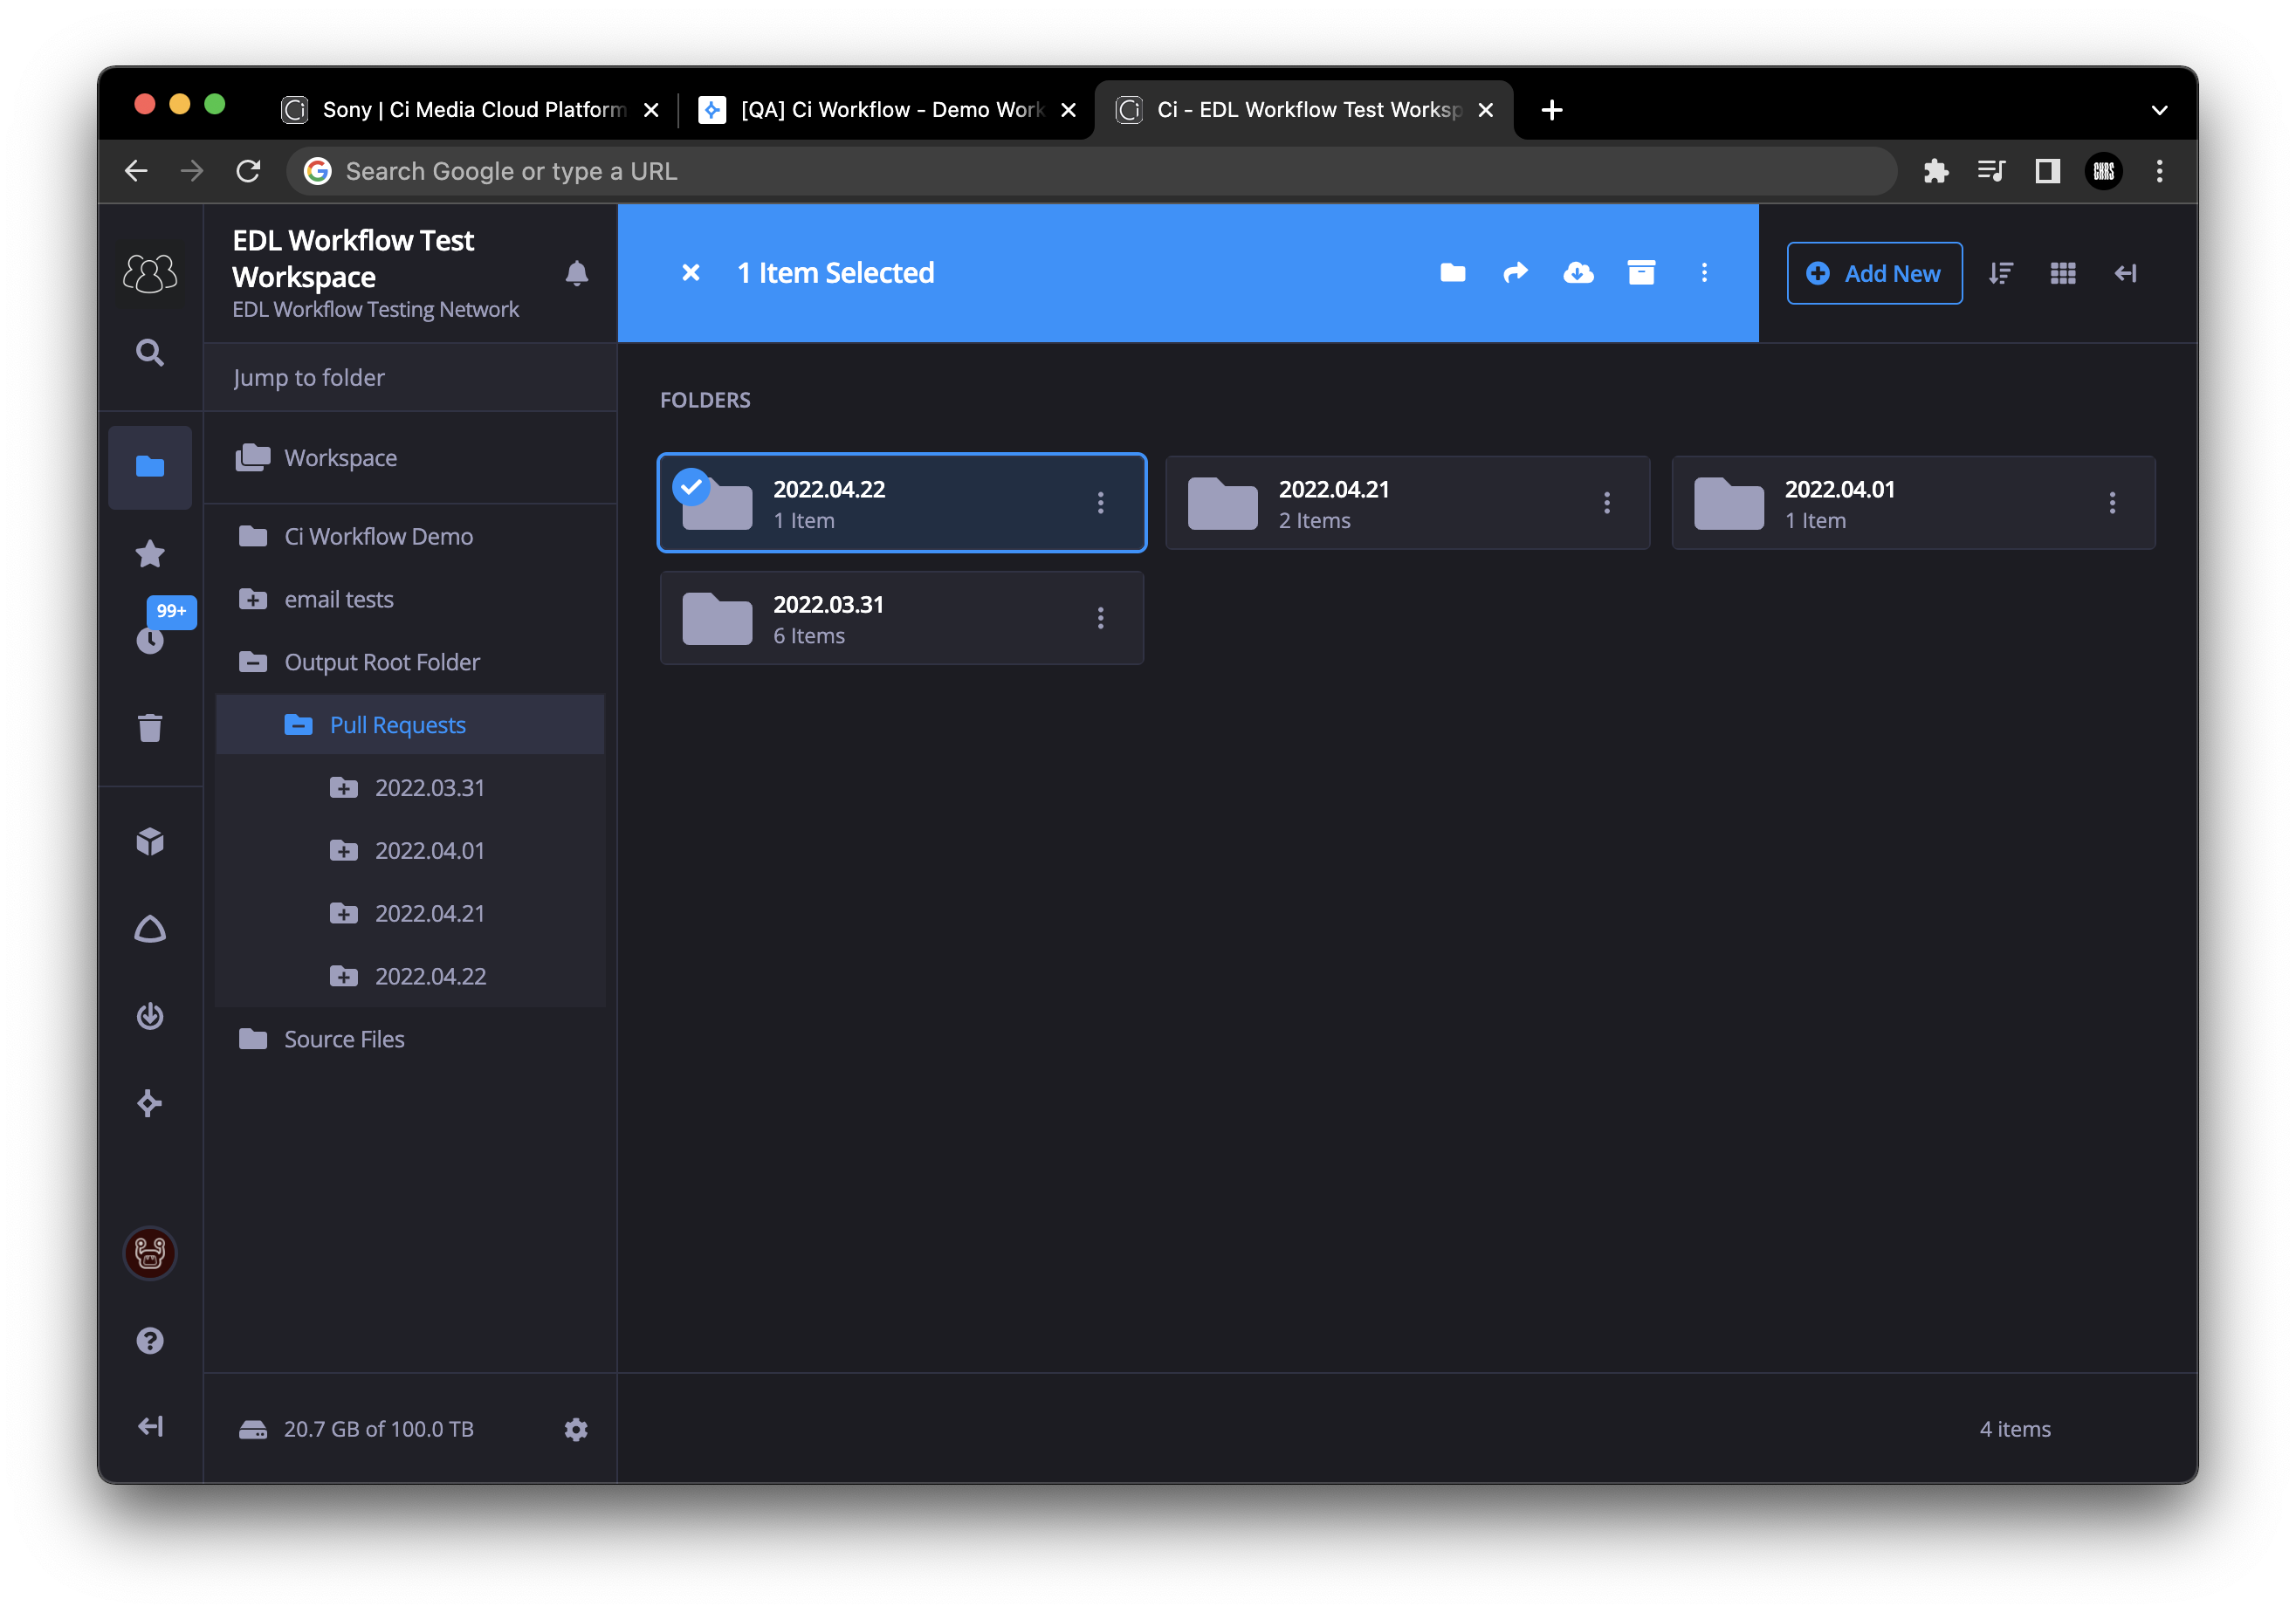The height and width of the screenshot is (1613, 2296).
Task: Open the Trash icon in sidebar
Action: pos(150,727)
